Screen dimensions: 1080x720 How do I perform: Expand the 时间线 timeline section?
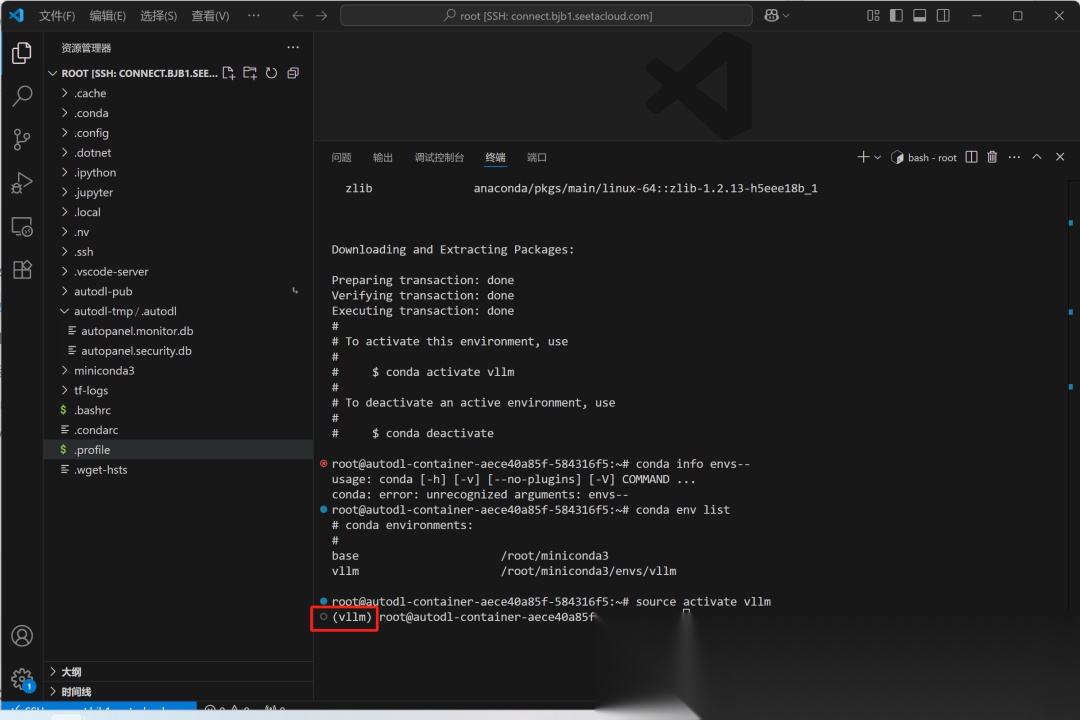(178, 691)
